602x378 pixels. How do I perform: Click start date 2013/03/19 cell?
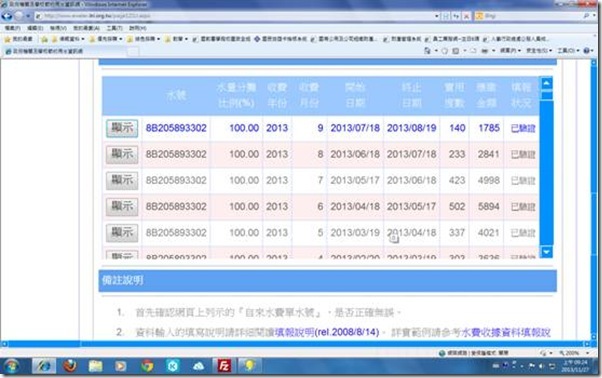coord(355,233)
